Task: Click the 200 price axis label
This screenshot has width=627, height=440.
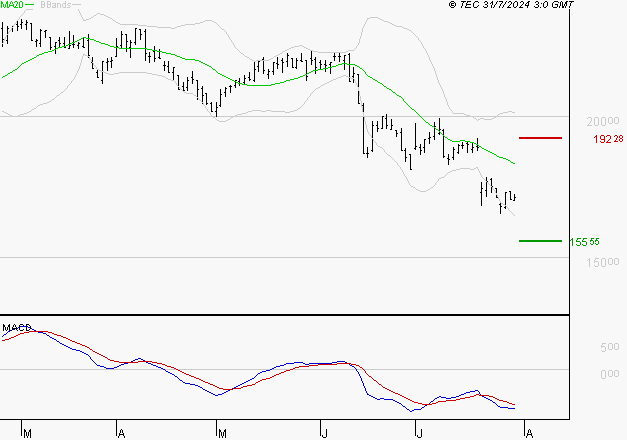Action: point(603,121)
